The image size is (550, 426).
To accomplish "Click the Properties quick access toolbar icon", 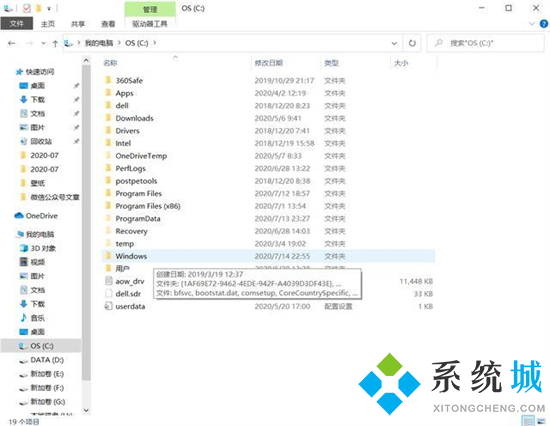I will coord(27,8).
